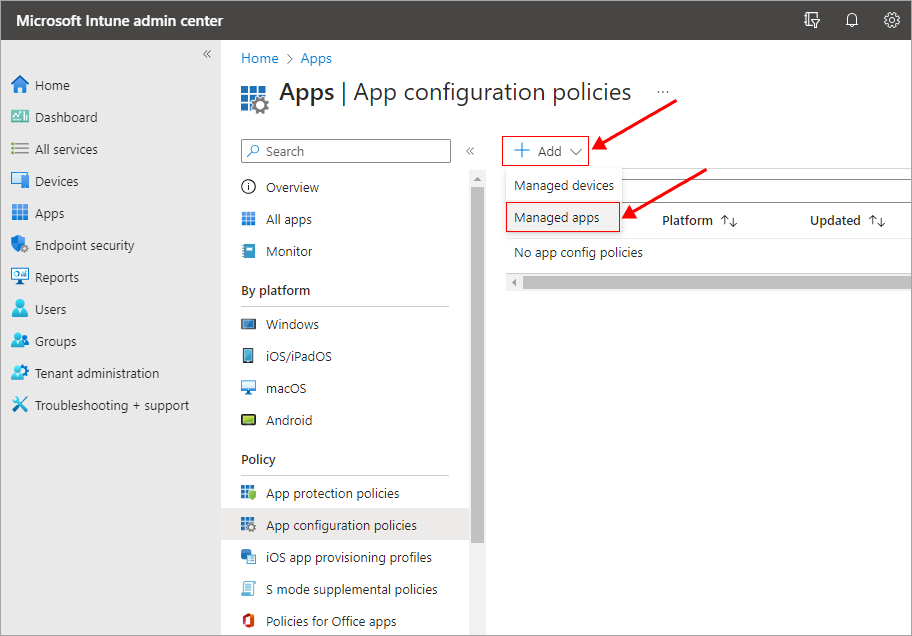This screenshot has height=636, width=912.
Task: Open Troubleshooting + support in sidebar
Action: (x=112, y=405)
